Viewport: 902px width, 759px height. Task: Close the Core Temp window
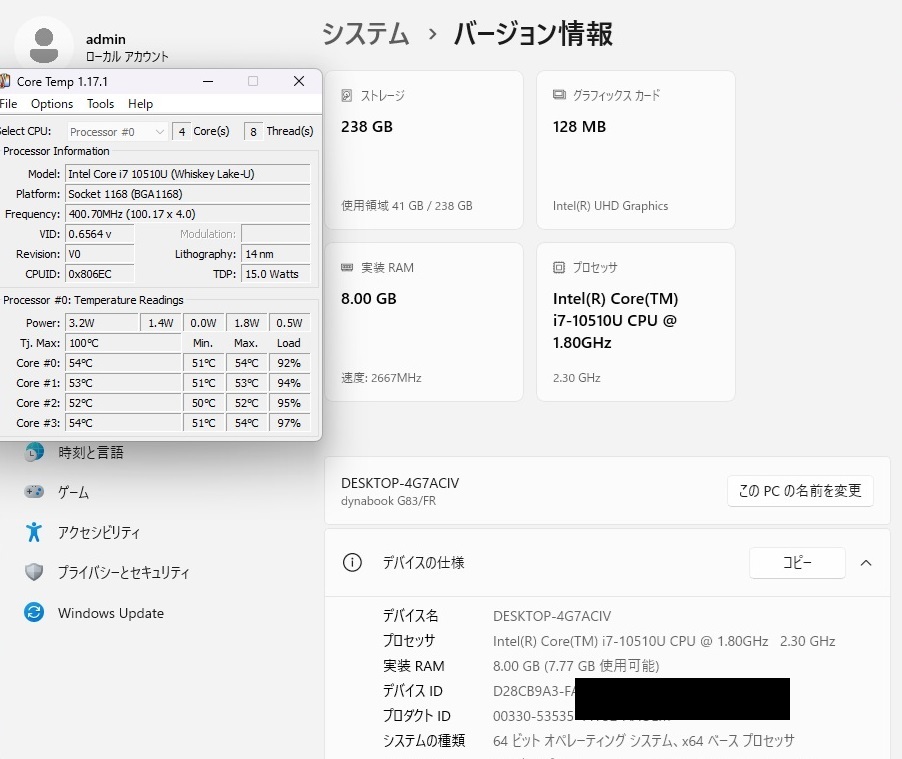[x=299, y=81]
